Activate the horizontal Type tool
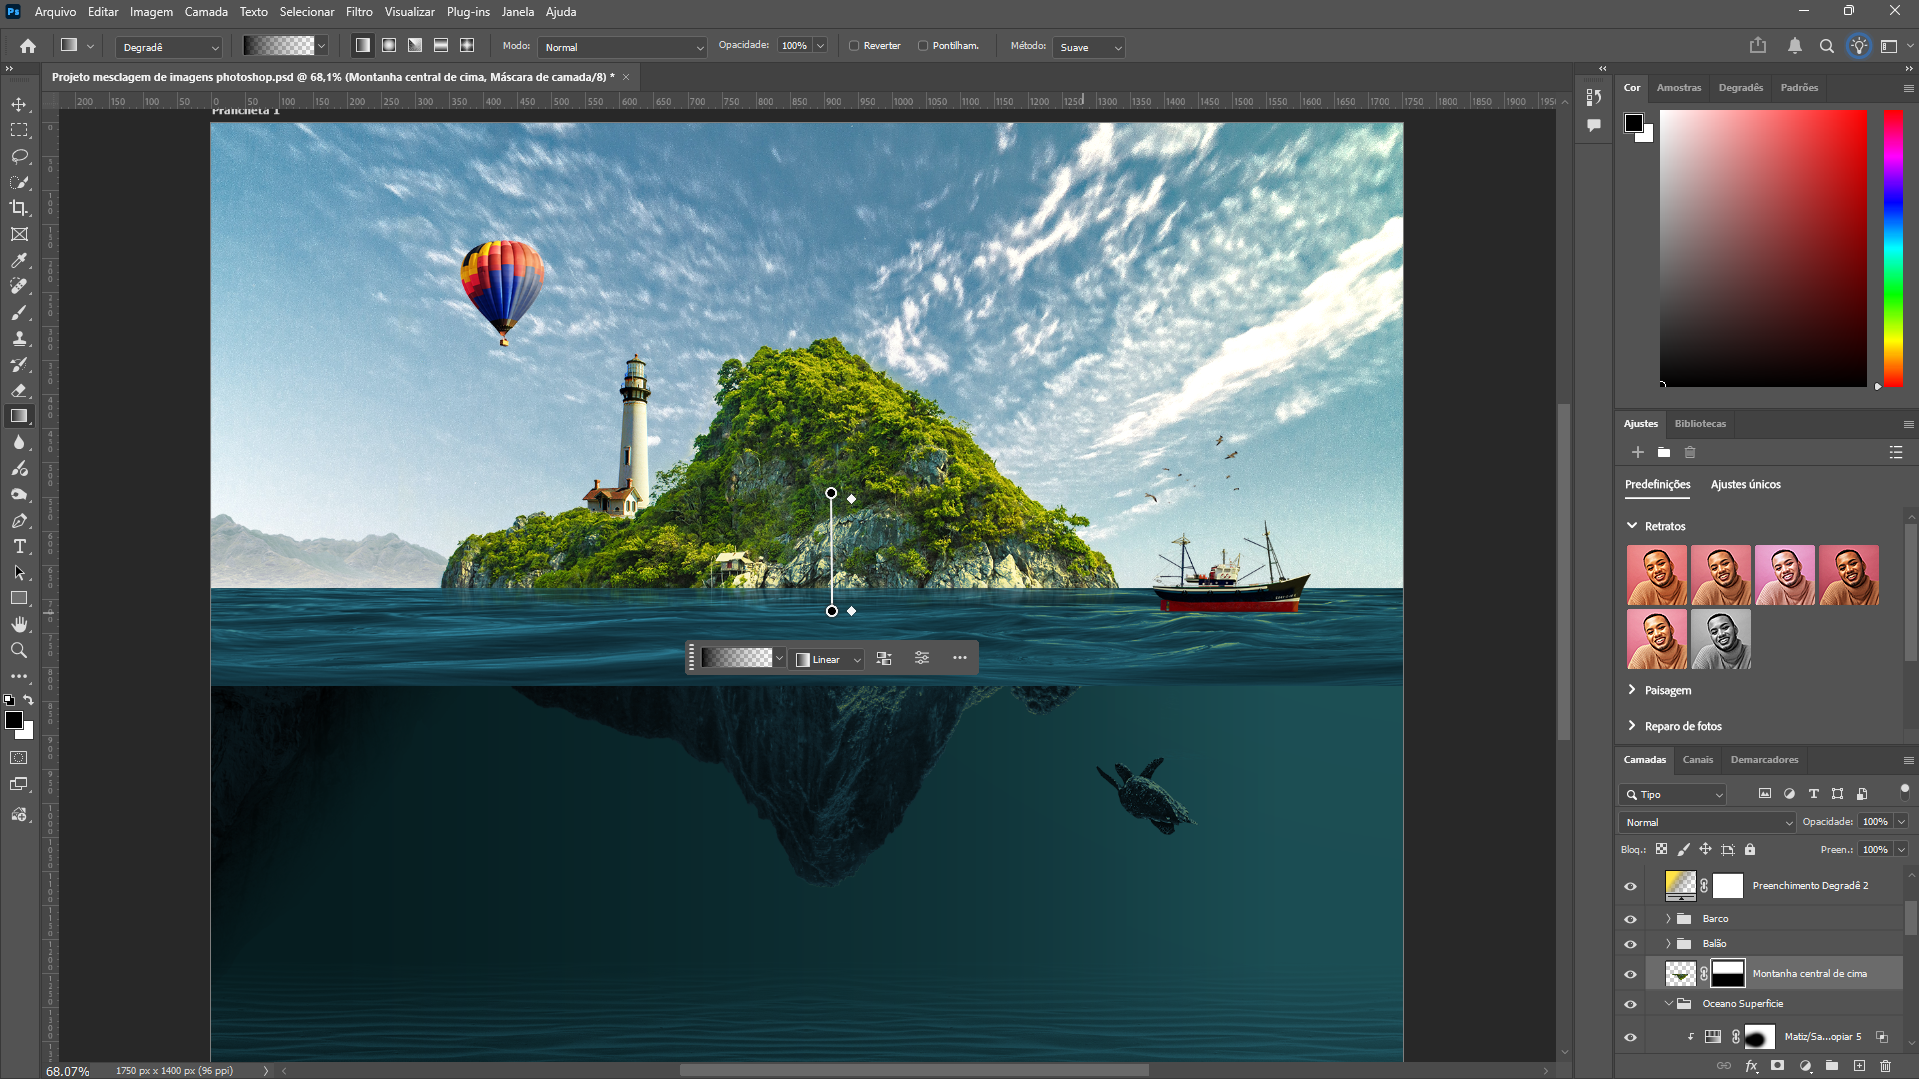The image size is (1919, 1079). (x=19, y=547)
